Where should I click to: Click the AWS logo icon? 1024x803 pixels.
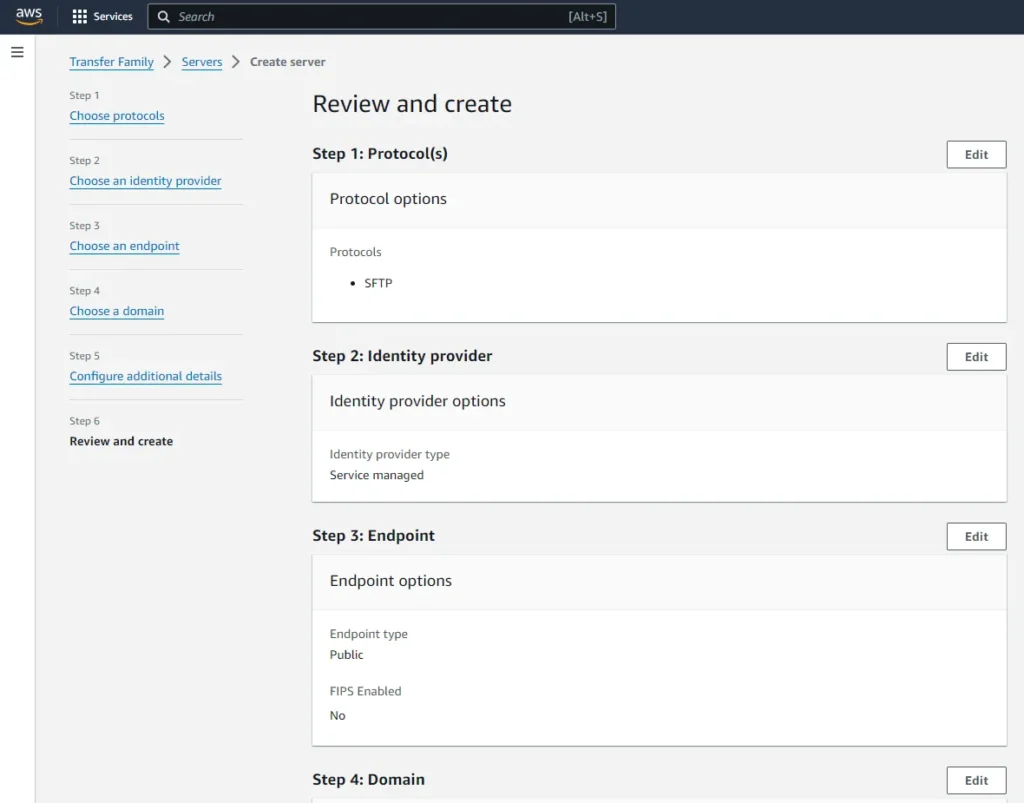[29, 16]
